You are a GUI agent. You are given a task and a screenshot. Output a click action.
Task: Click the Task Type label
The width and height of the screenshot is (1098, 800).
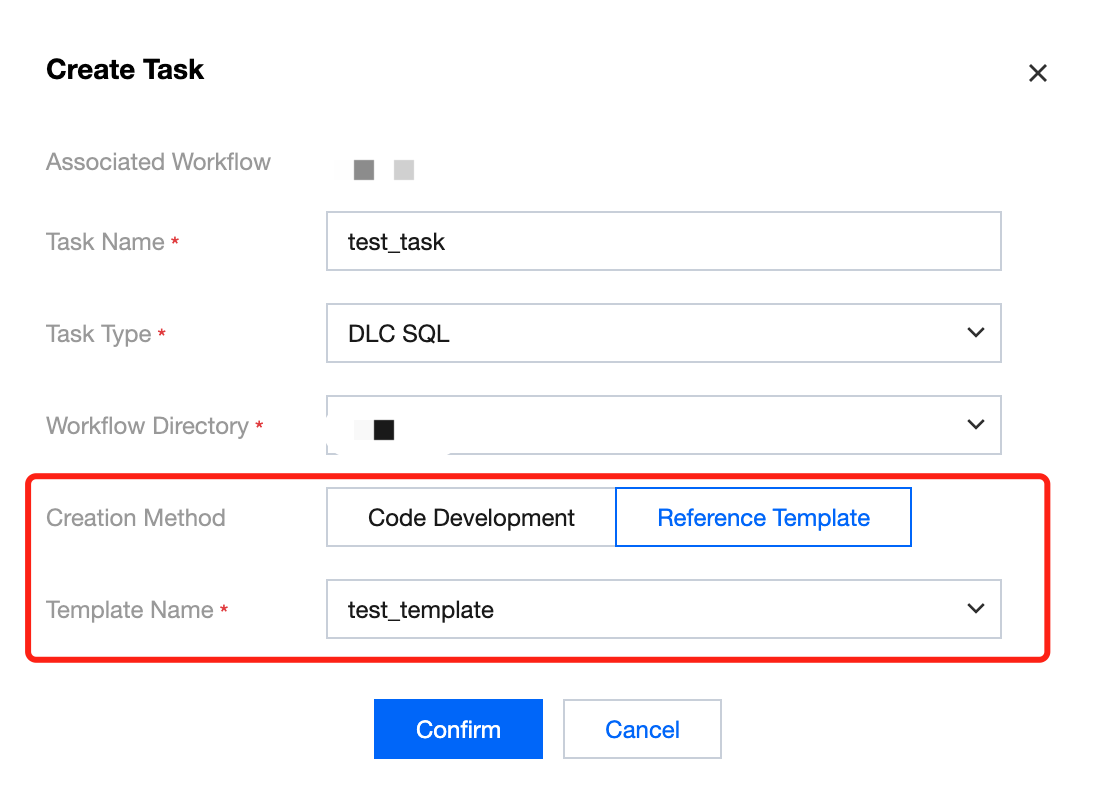coord(99,334)
